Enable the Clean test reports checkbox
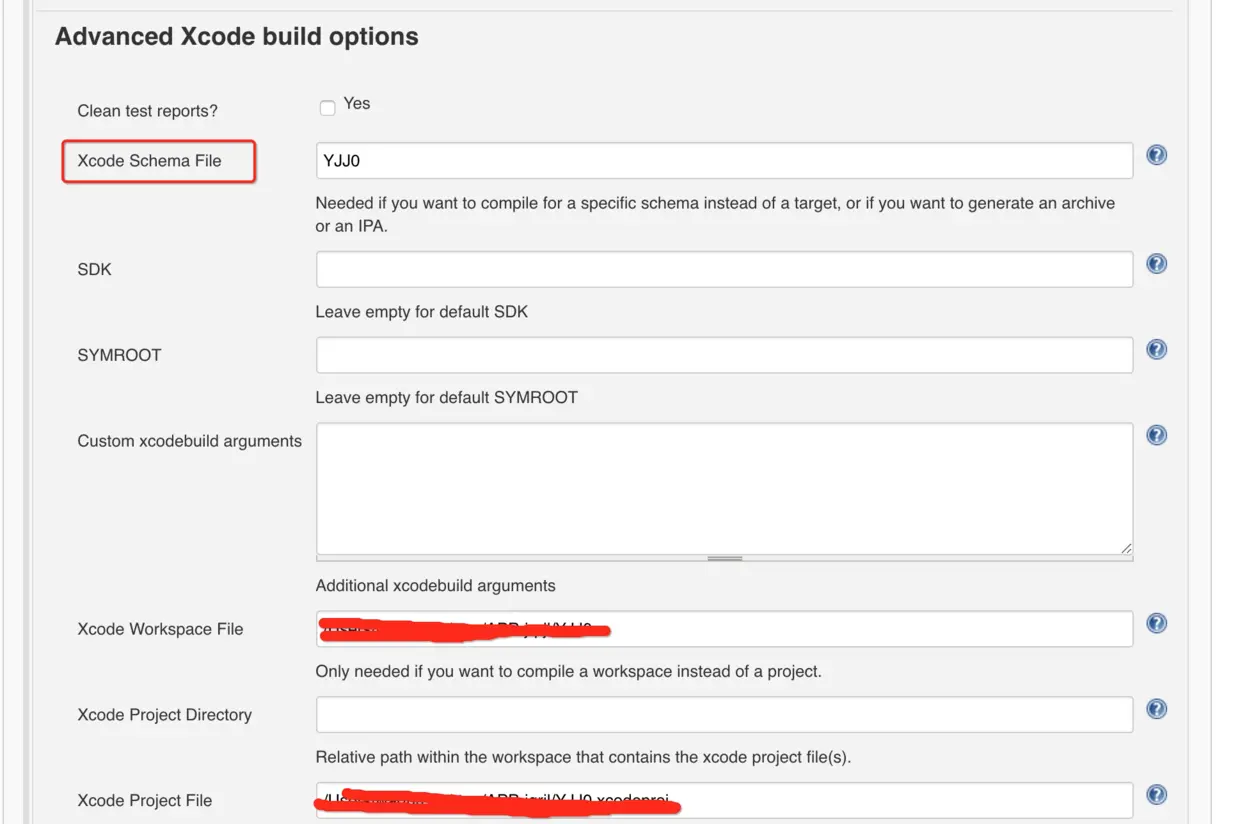The image size is (1240, 824). point(327,107)
